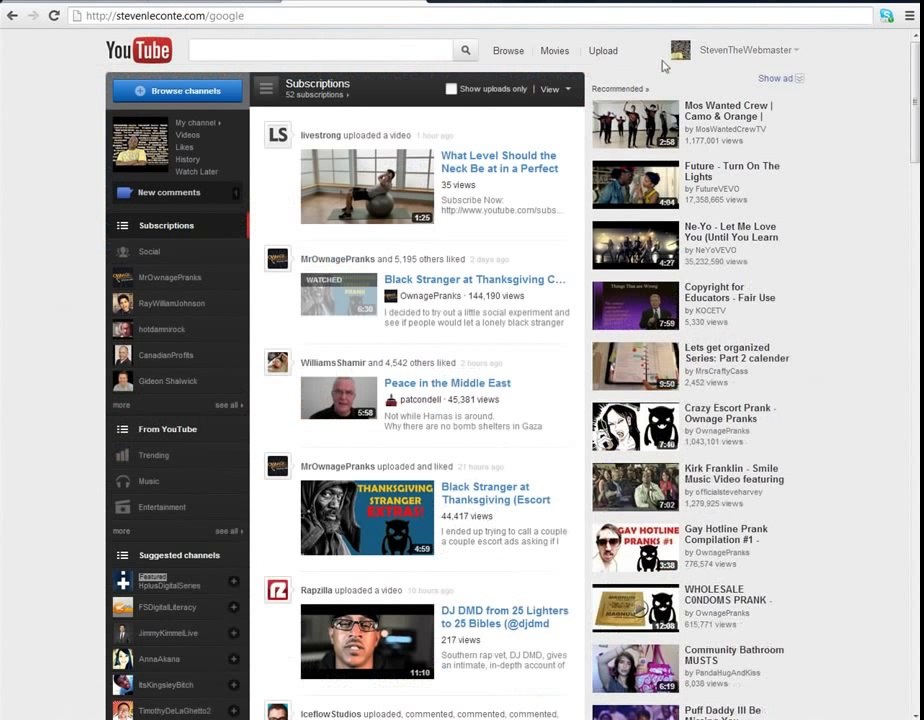Toggle the guide list icon beside Subscriptions header

[x=266, y=88]
